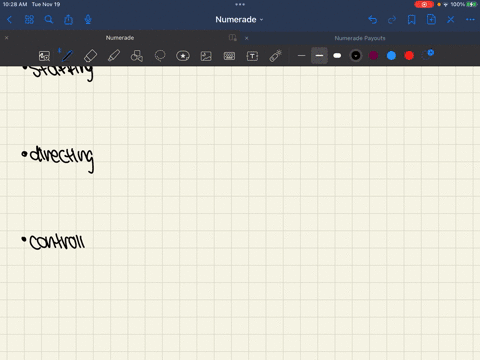
Task: Select the zoom window tool
Action: point(44,56)
